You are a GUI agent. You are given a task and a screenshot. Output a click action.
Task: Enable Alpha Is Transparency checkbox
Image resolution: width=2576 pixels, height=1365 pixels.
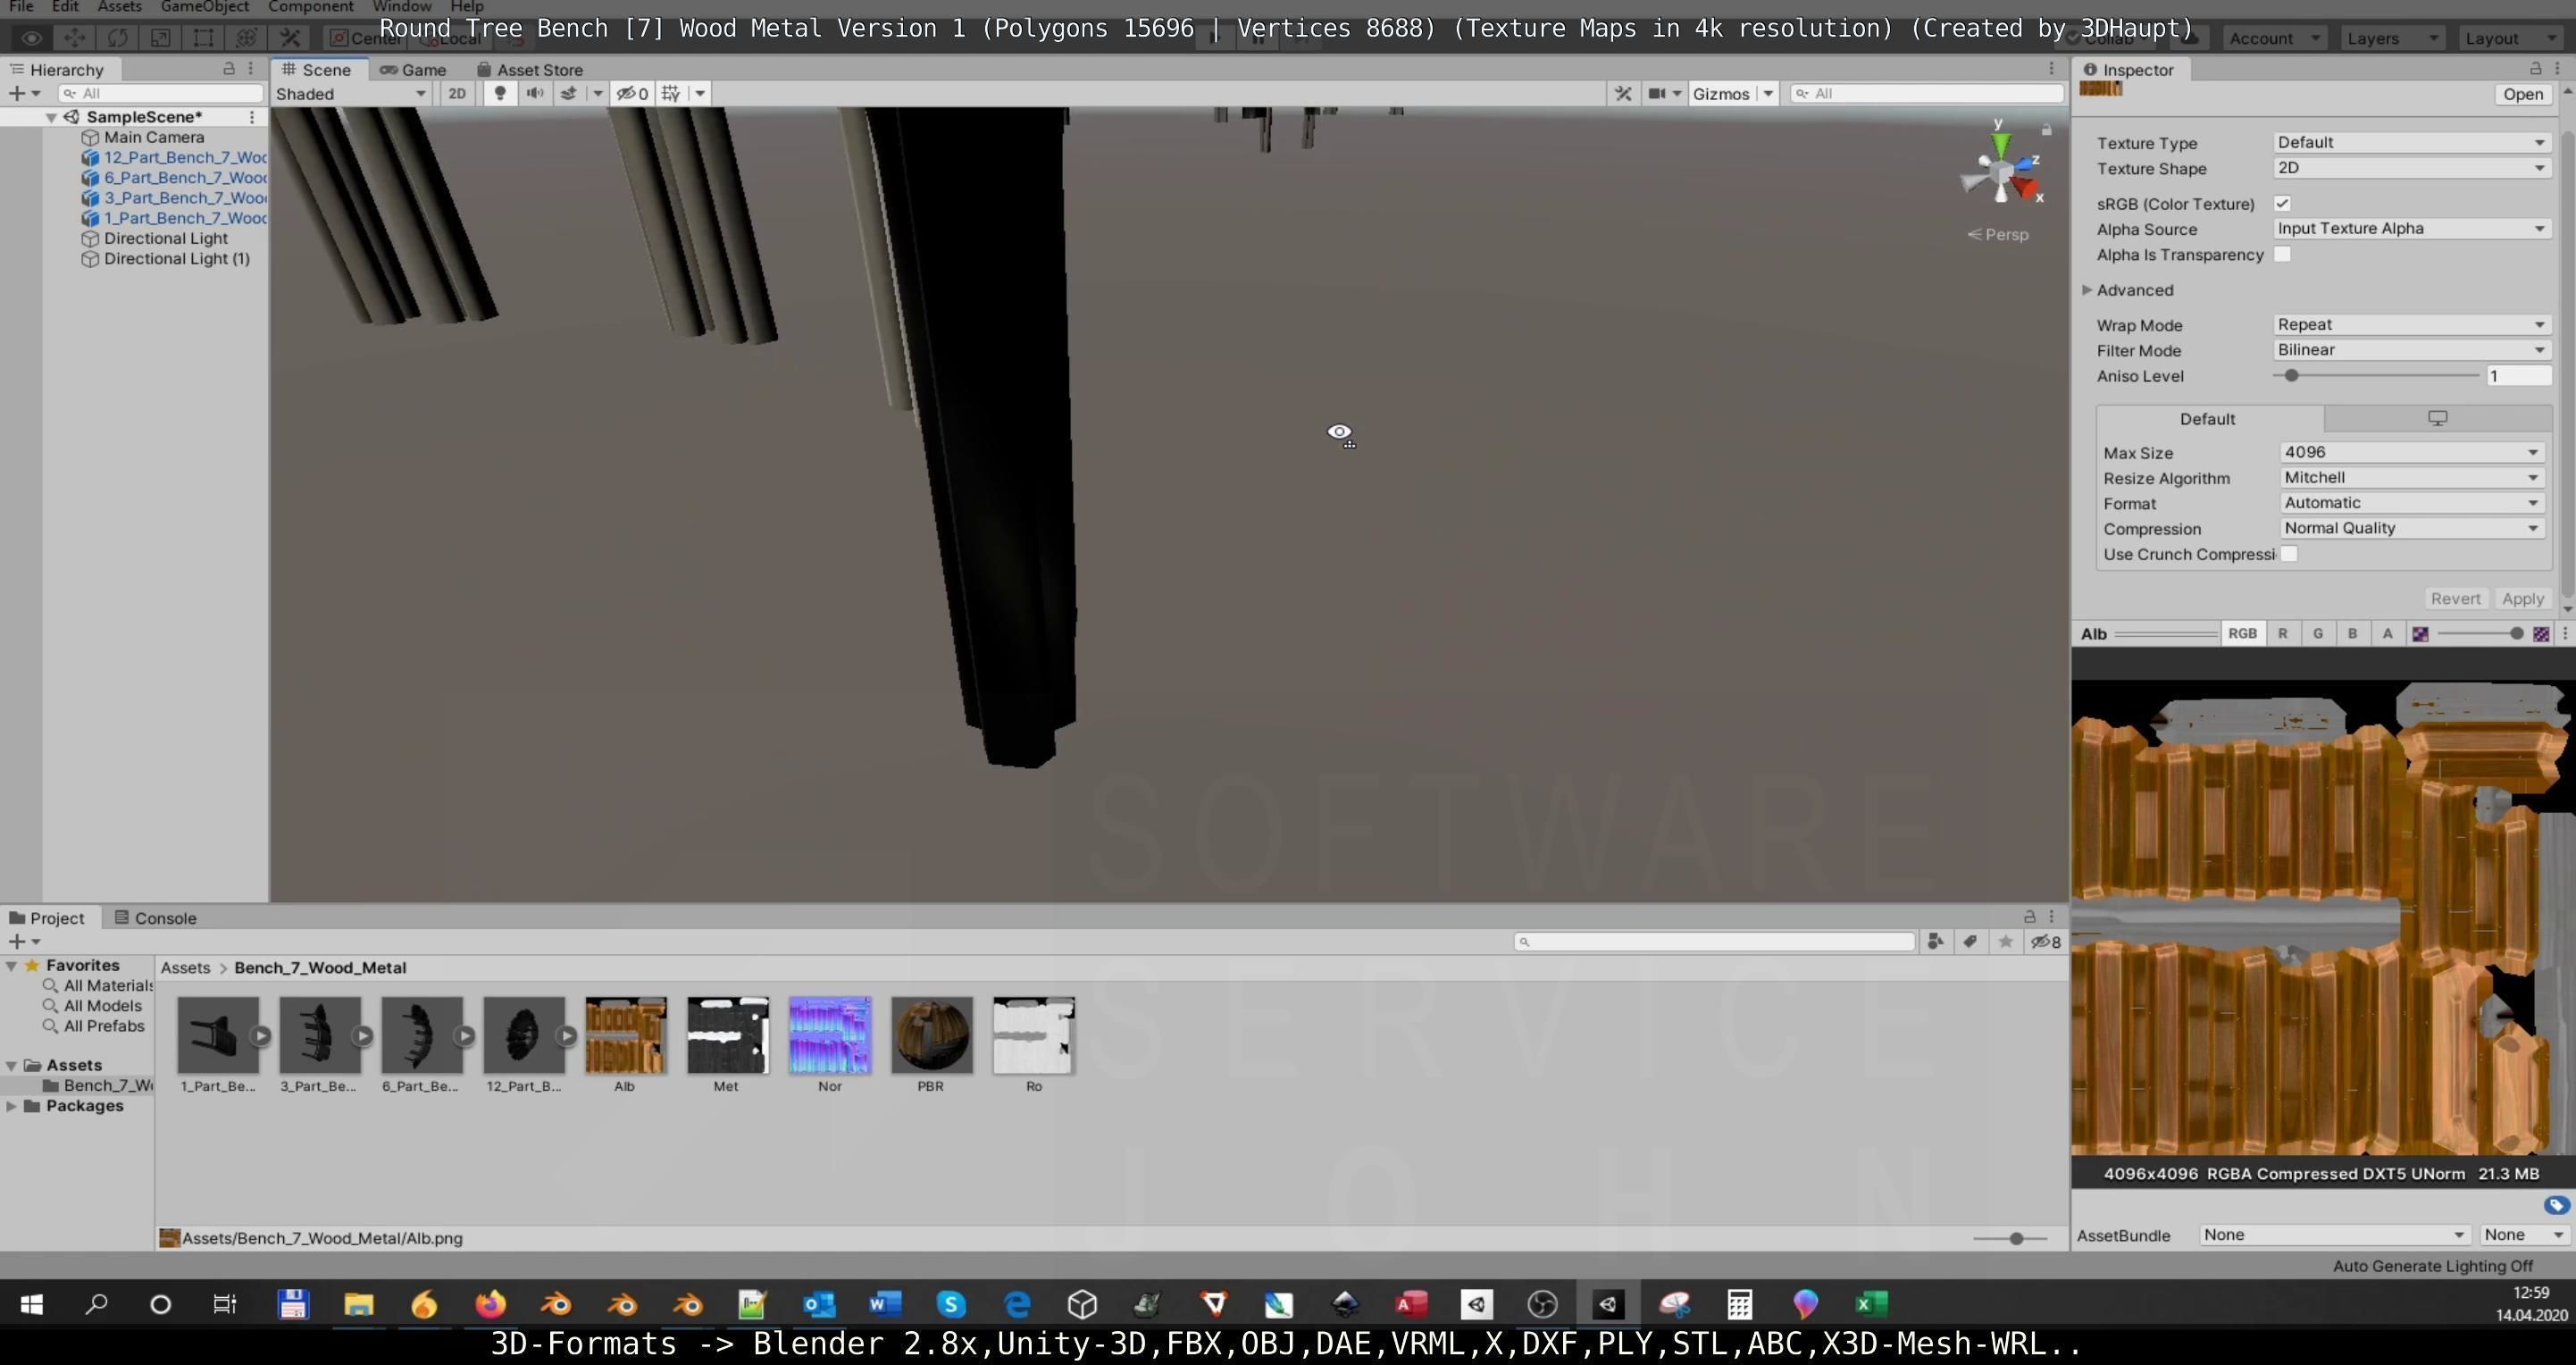point(2282,254)
